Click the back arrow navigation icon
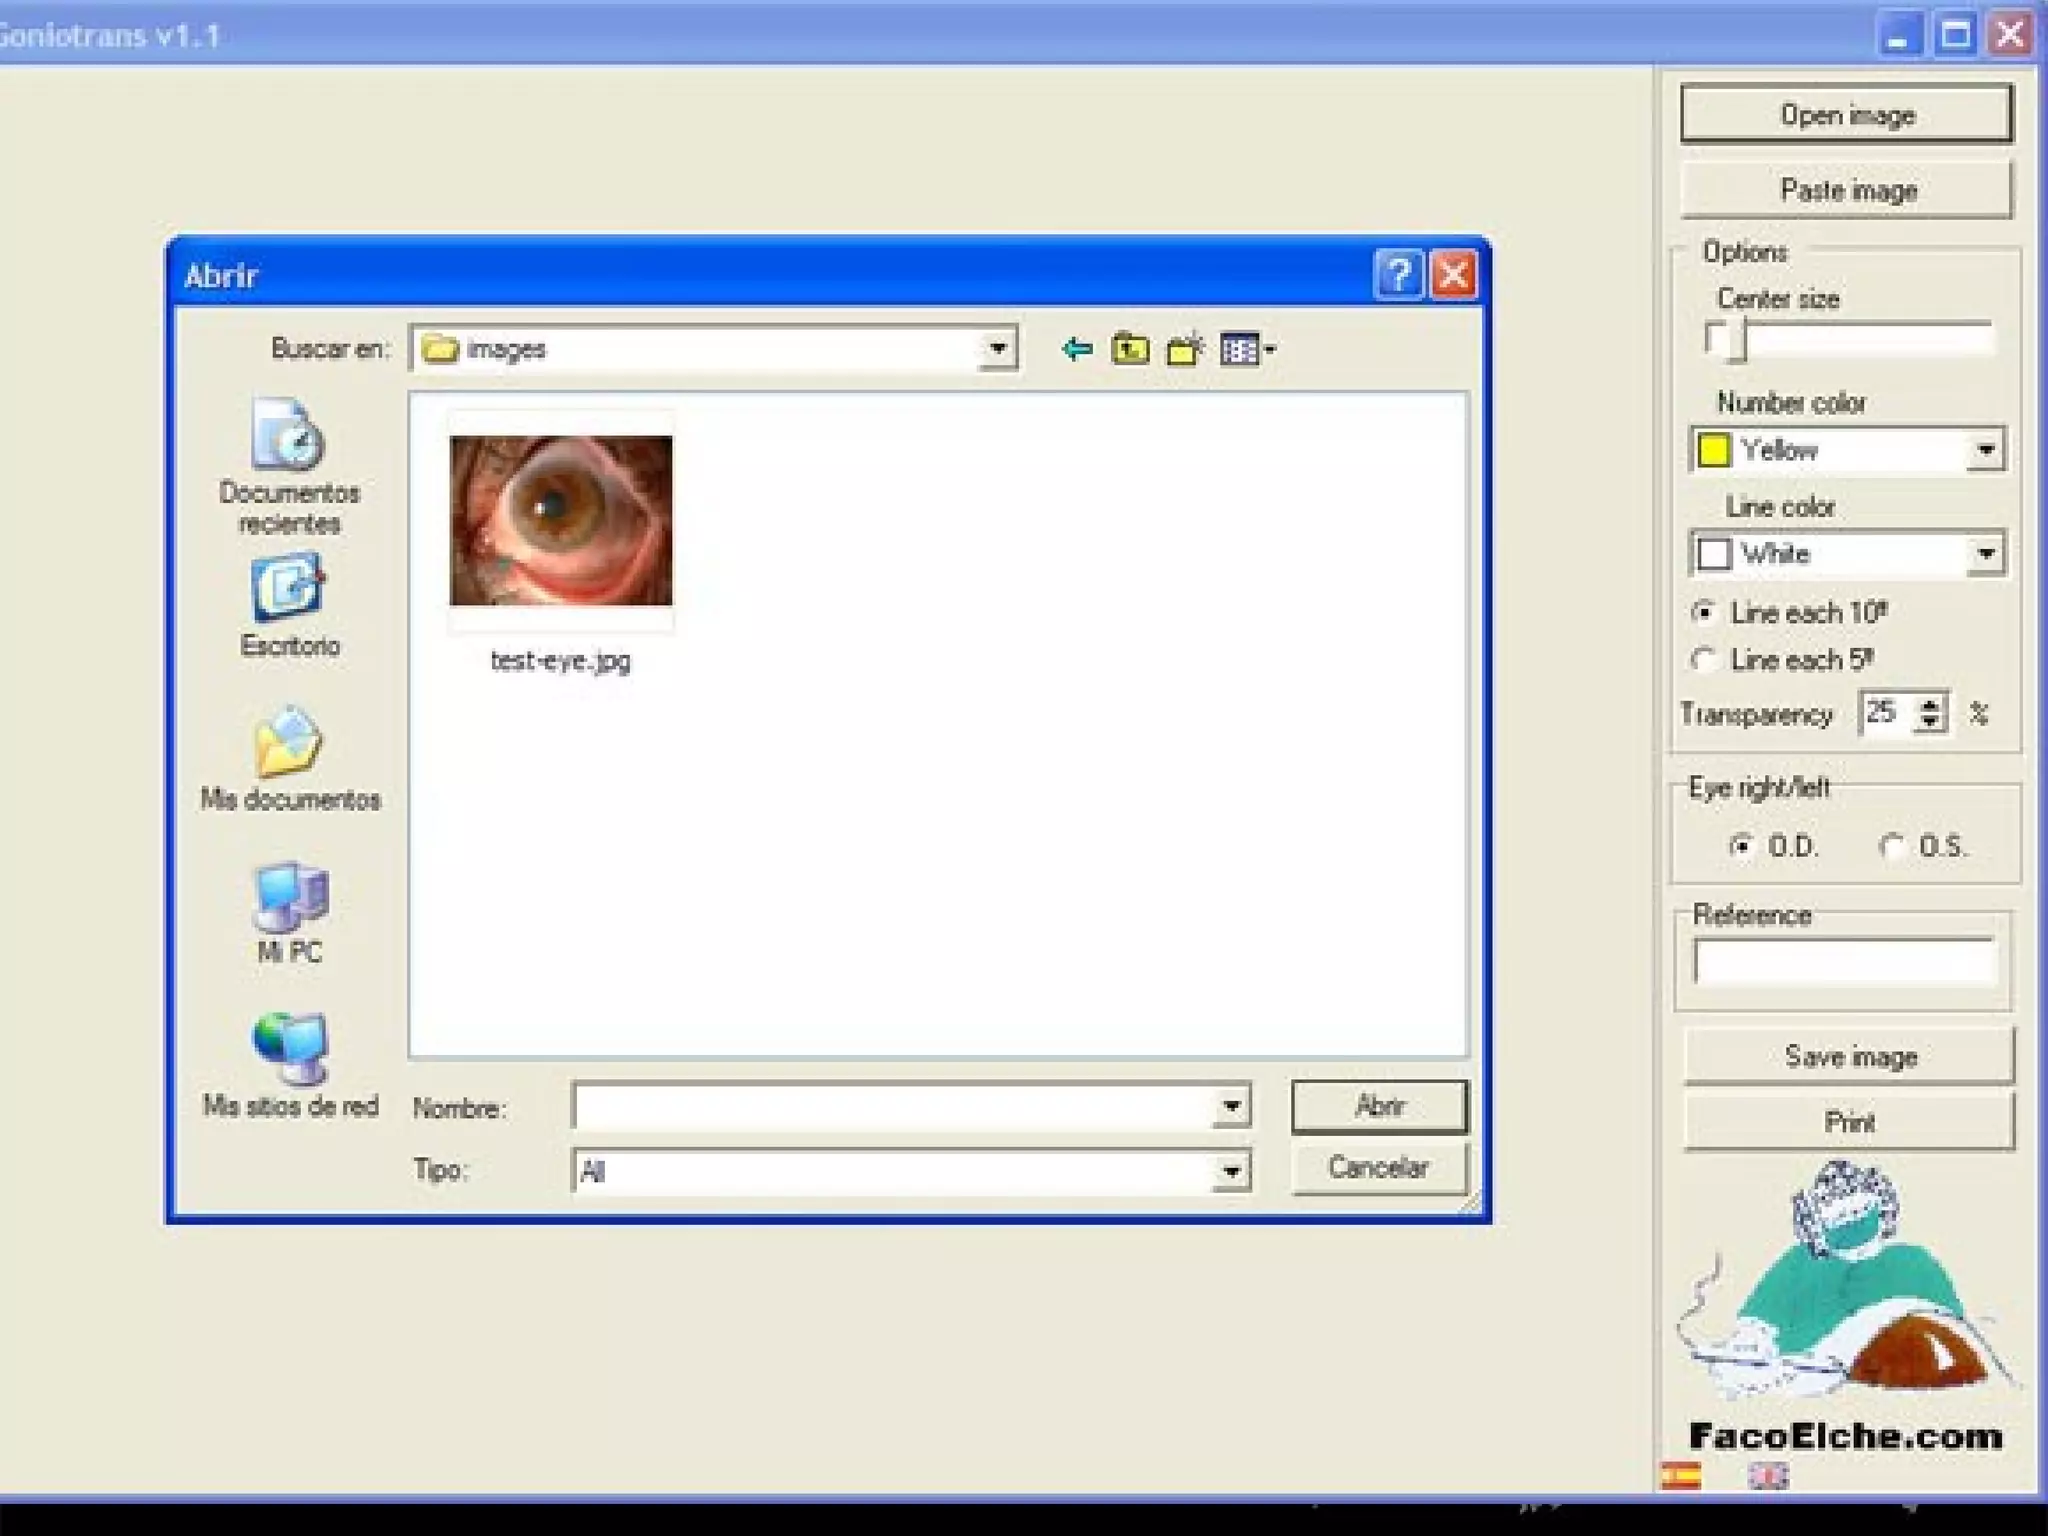This screenshot has height=1536, width=2048. pyautogui.click(x=1076, y=349)
